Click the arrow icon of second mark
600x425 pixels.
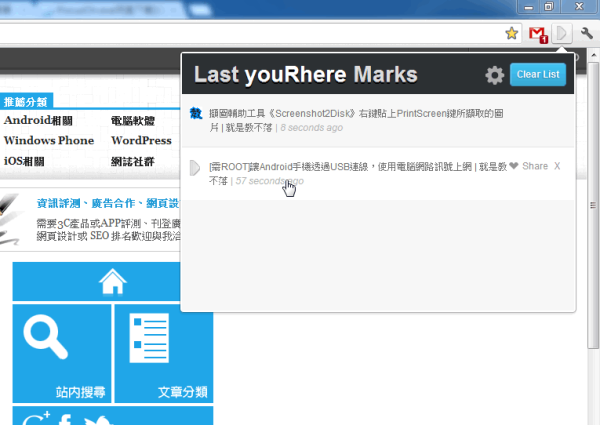click(195, 168)
